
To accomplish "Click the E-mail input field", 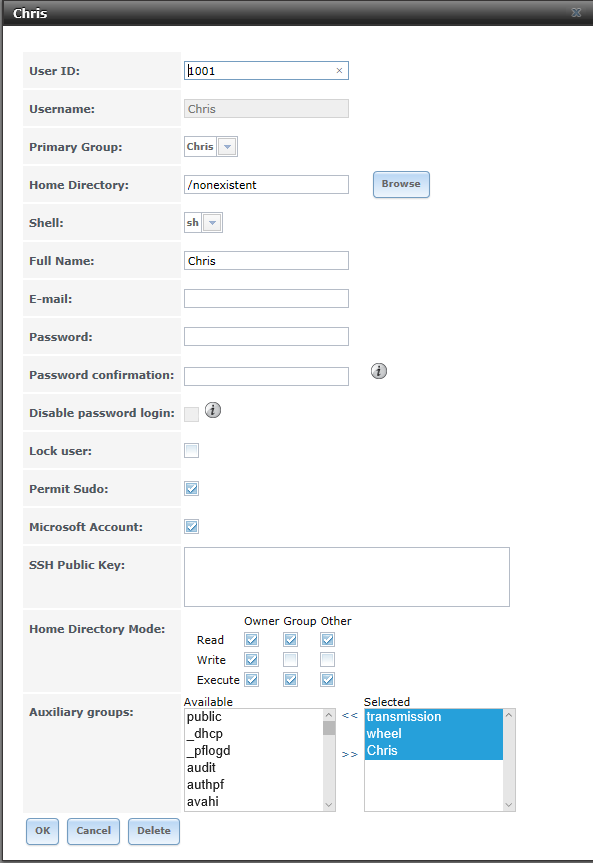I will pos(266,298).
